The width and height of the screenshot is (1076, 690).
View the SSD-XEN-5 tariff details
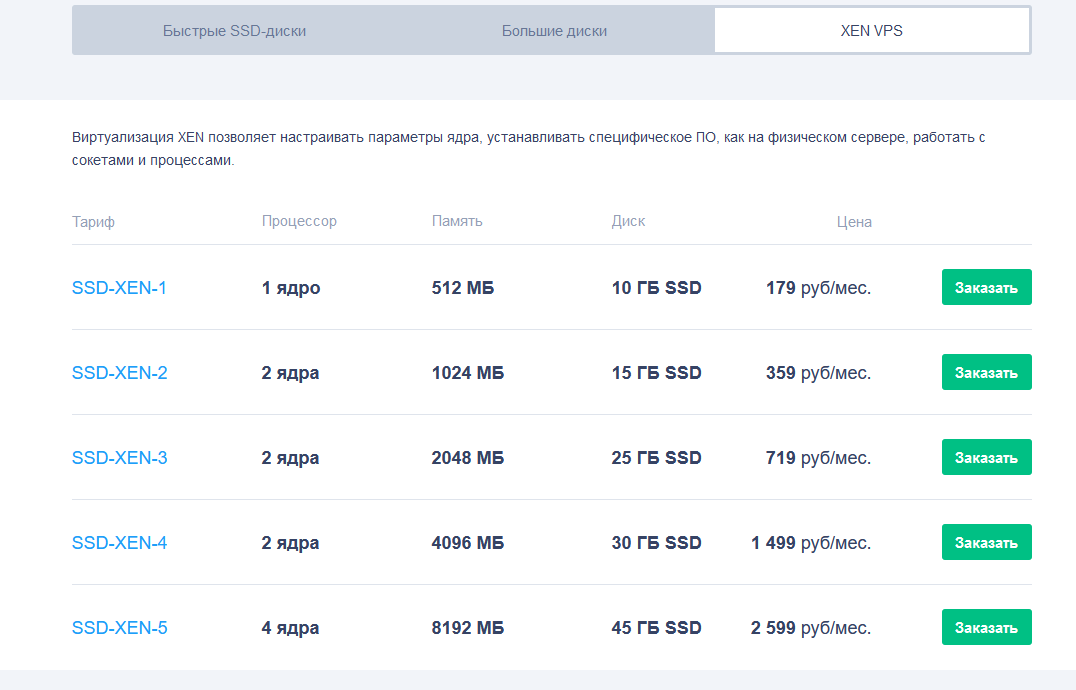click(119, 628)
